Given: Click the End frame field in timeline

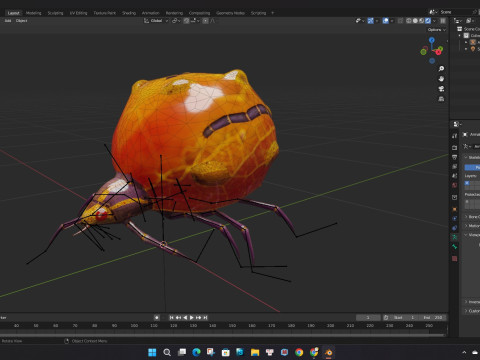Looking at the screenshot, I should [433, 317].
